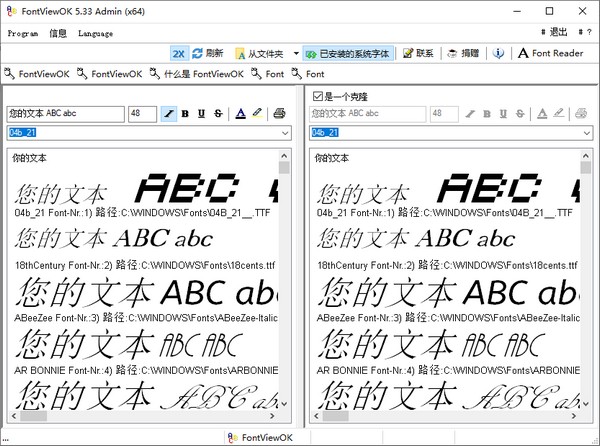Toggle italic in left panel
The width and height of the screenshot is (600, 446).
pos(169,114)
